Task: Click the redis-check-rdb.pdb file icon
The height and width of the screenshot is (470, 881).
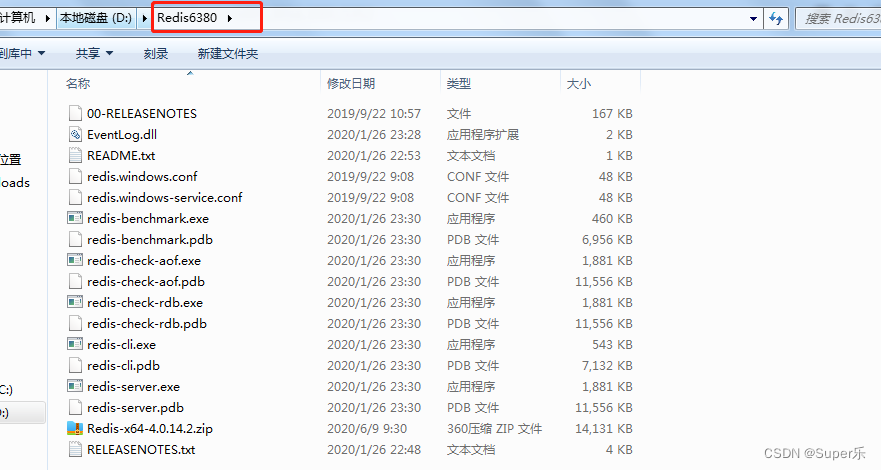Action: point(75,323)
